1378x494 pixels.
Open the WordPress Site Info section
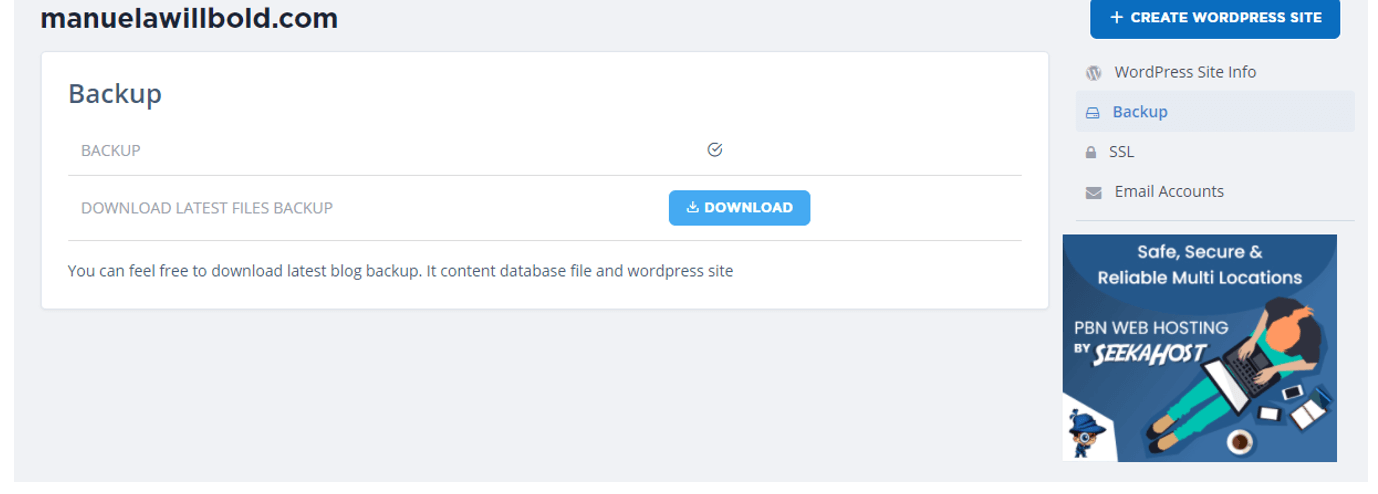[1185, 72]
